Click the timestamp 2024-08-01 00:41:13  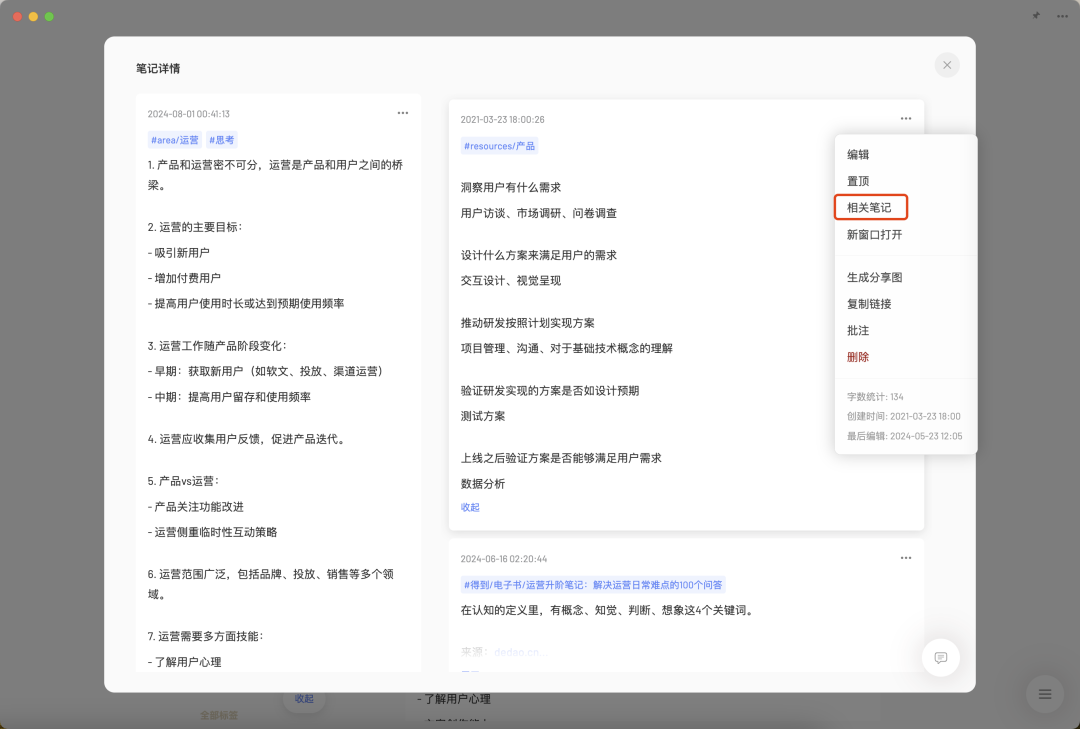[x=189, y=114]
